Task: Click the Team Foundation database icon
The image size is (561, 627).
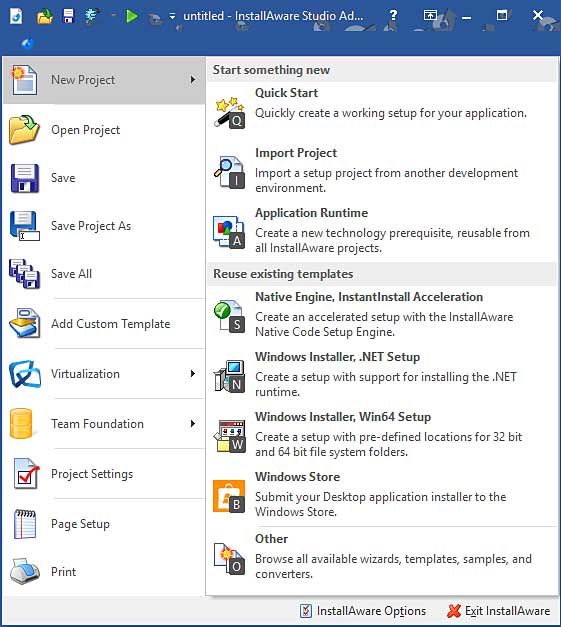Action: (x=21, y=423)
